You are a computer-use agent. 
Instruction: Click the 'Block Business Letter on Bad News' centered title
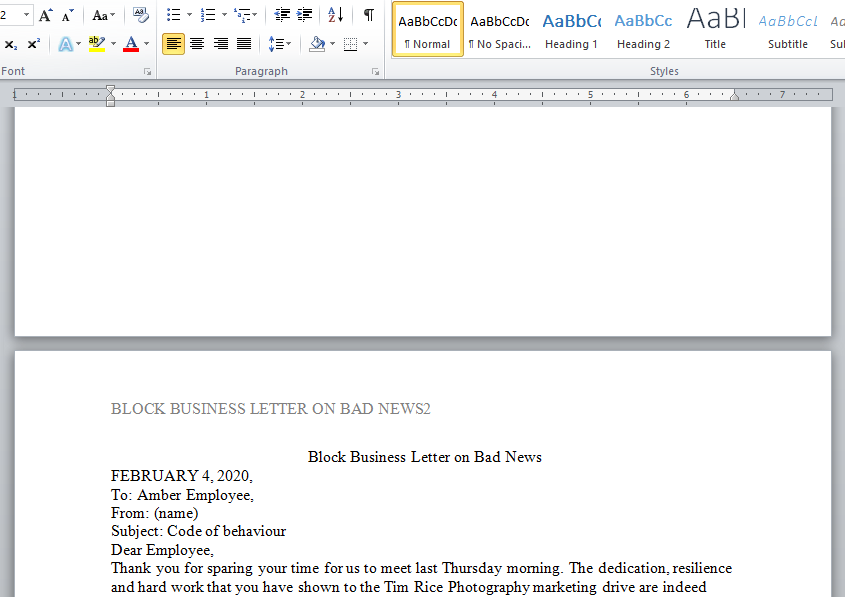click(x=424, y=457)
